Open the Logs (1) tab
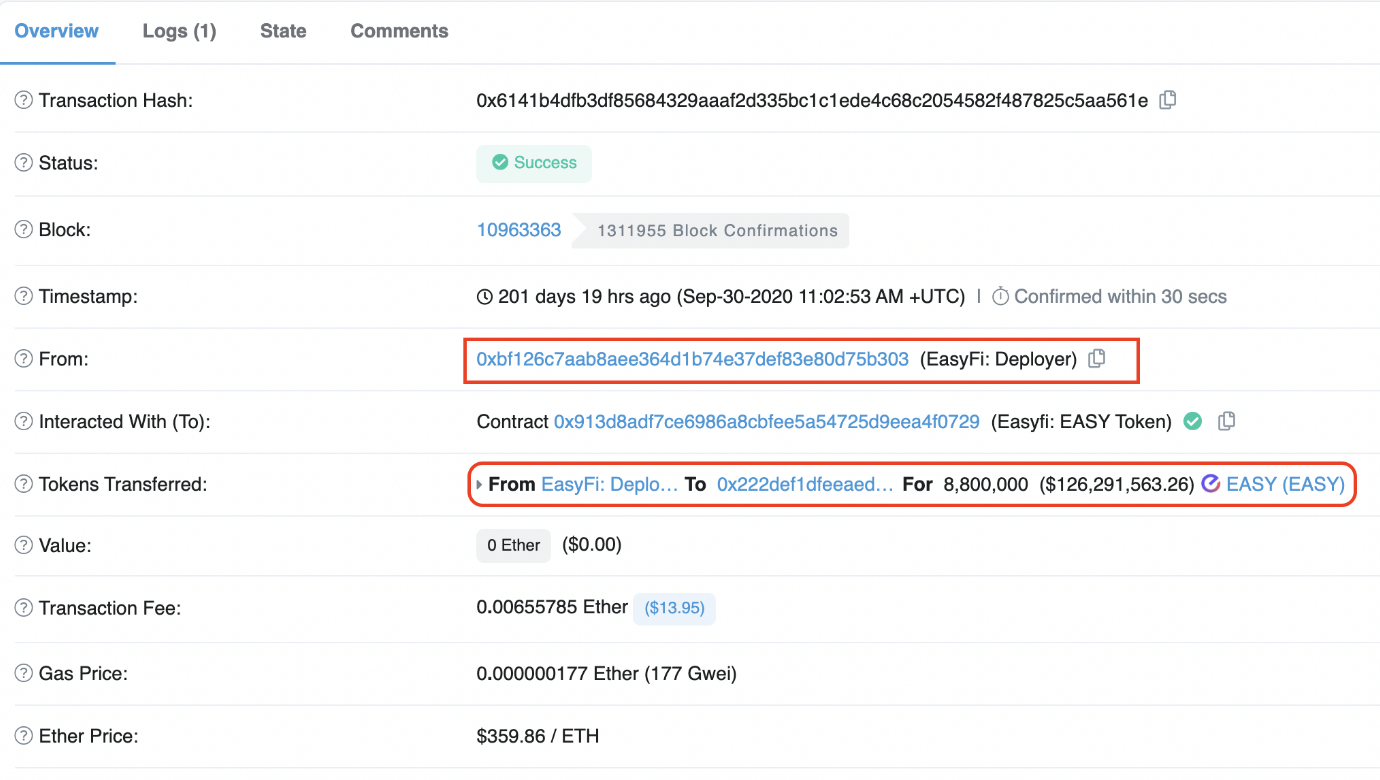This screenshot has width=1380, height=780. click(x=179, y=31)
